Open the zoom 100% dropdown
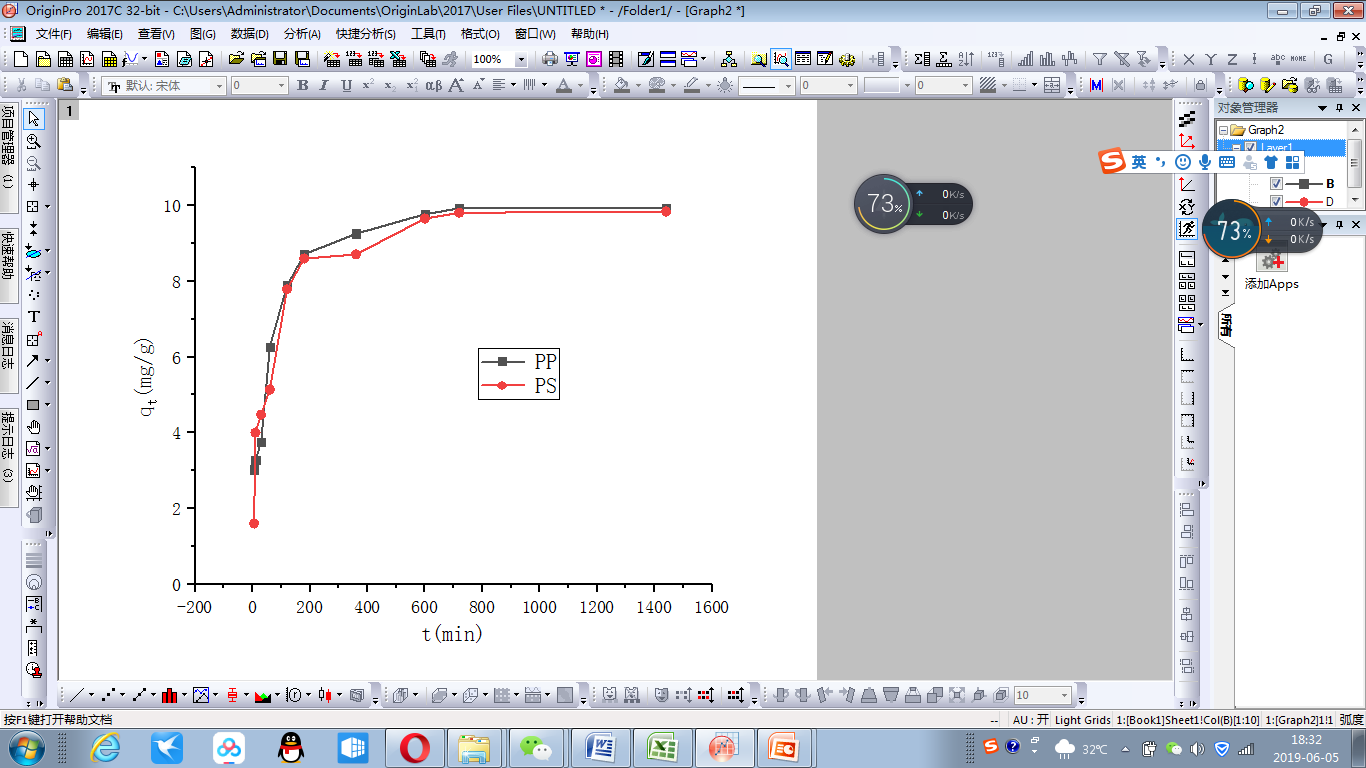Screen dimensions: 1366x768 [520, 59]
